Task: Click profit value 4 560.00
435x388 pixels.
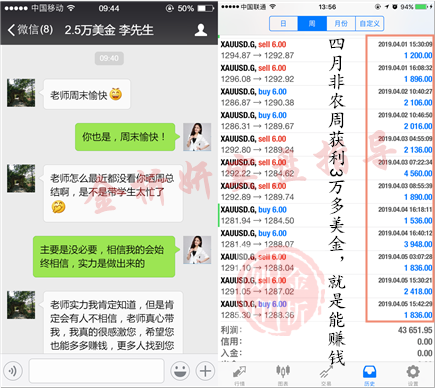Action: [418, 173]
